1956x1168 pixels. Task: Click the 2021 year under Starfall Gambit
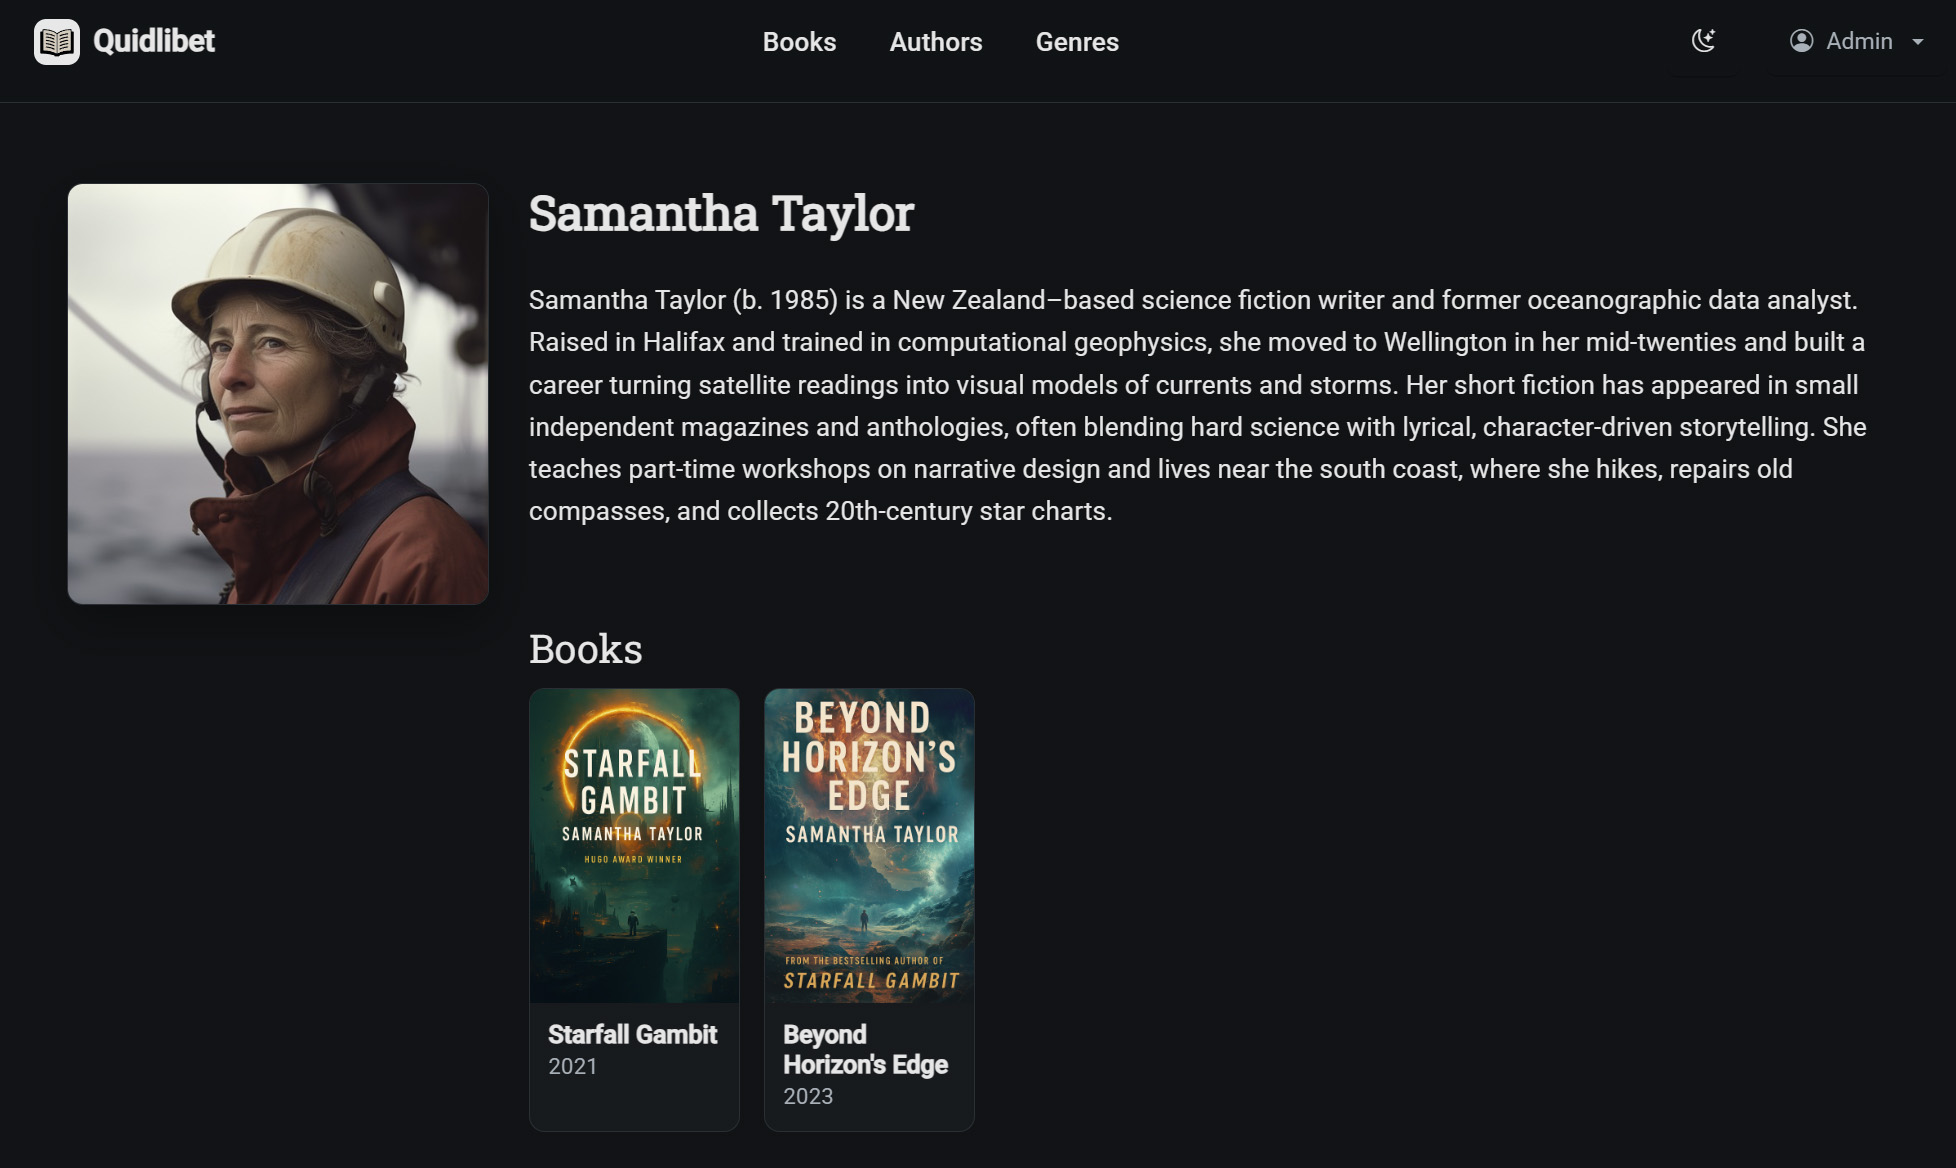pos(572,1066)
